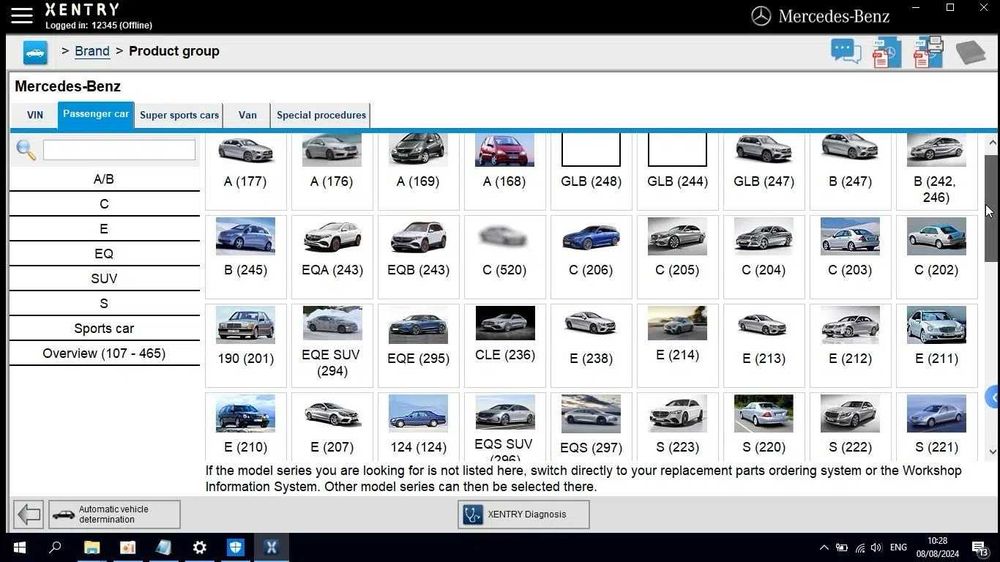The image size is (1000, 562).
Task: Select the E (213) model tile
Action: click(x=764, y=345)
